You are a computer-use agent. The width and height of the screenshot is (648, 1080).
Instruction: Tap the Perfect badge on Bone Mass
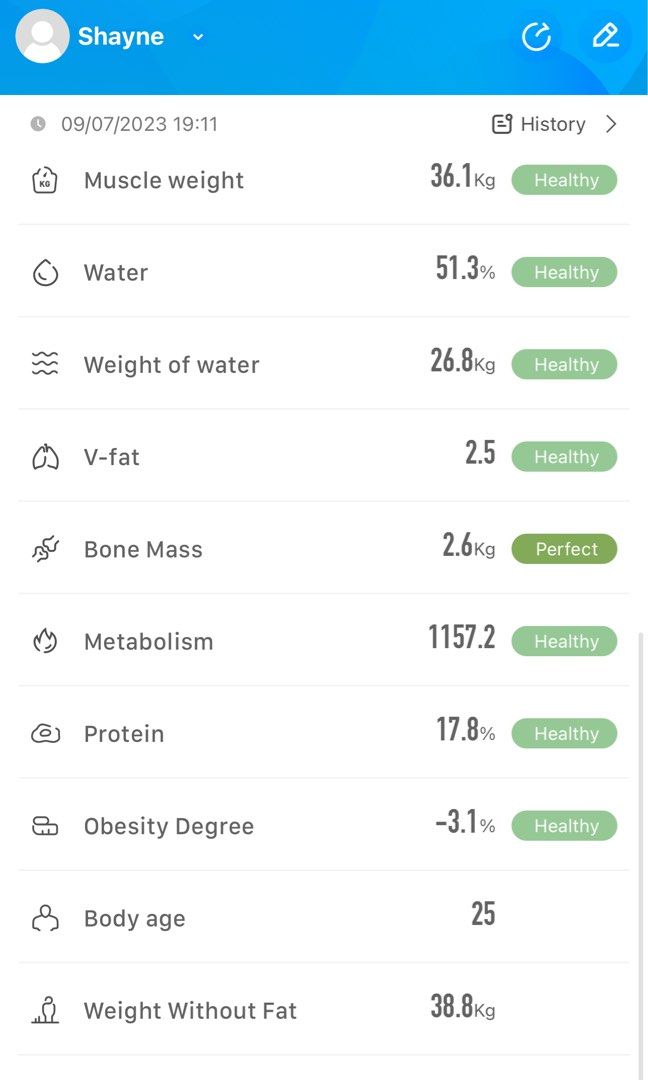pos(564,548)
